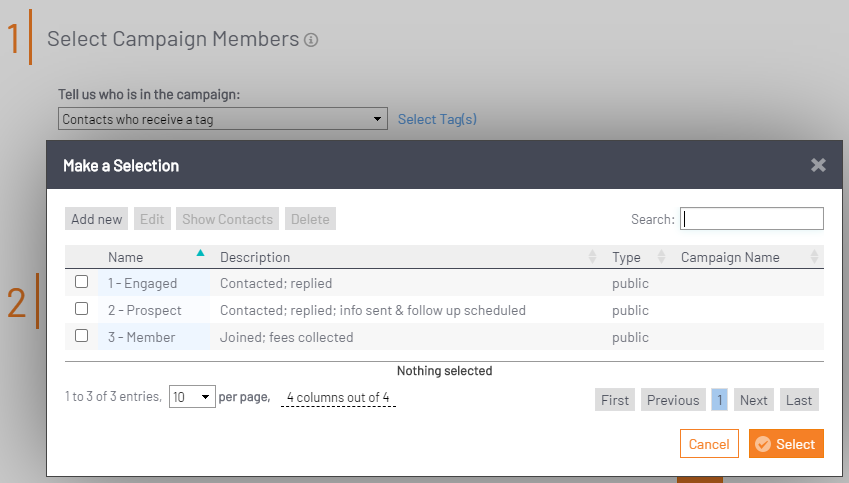Sort by Description column arrows
Screen dimensions: 849x483
(x=592, y=257)
